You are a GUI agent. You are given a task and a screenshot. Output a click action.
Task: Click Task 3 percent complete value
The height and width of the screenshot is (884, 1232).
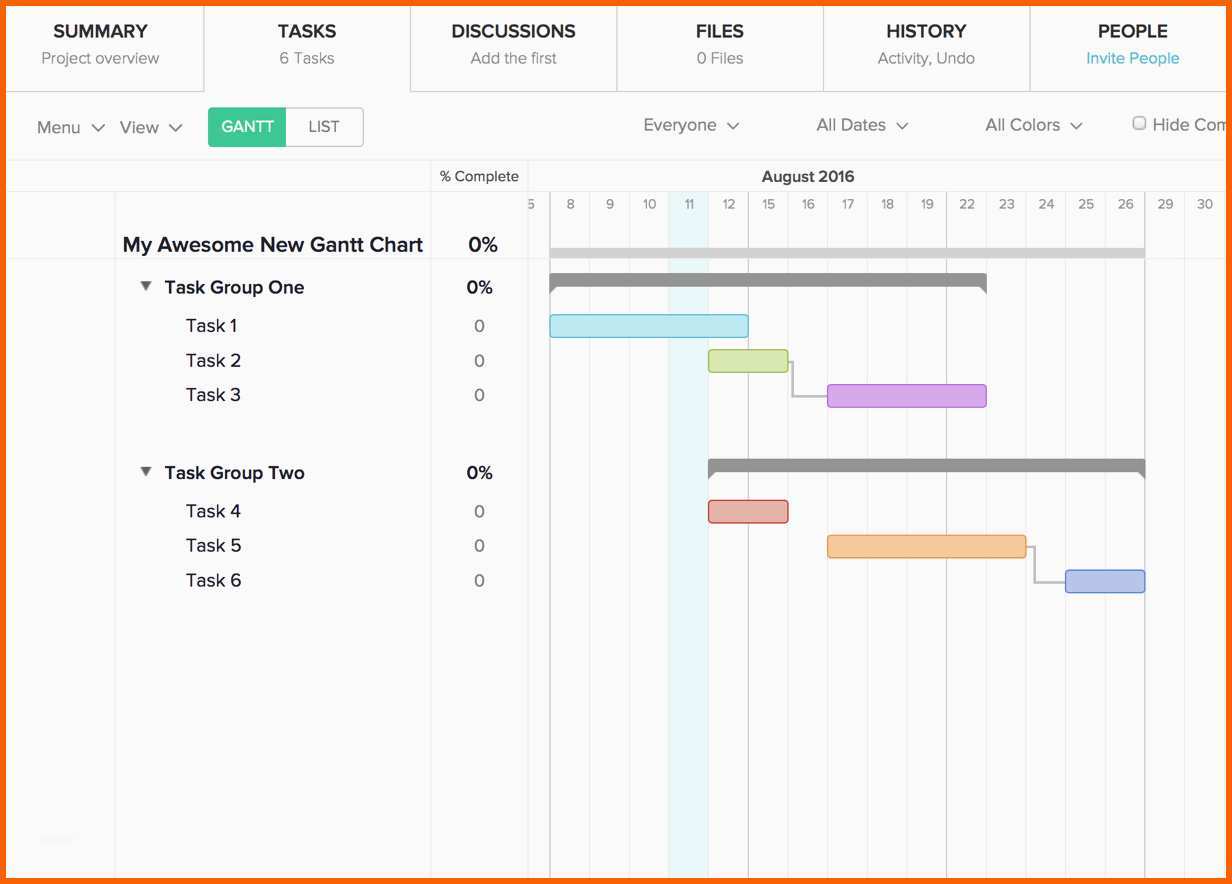tap(479, 395)
